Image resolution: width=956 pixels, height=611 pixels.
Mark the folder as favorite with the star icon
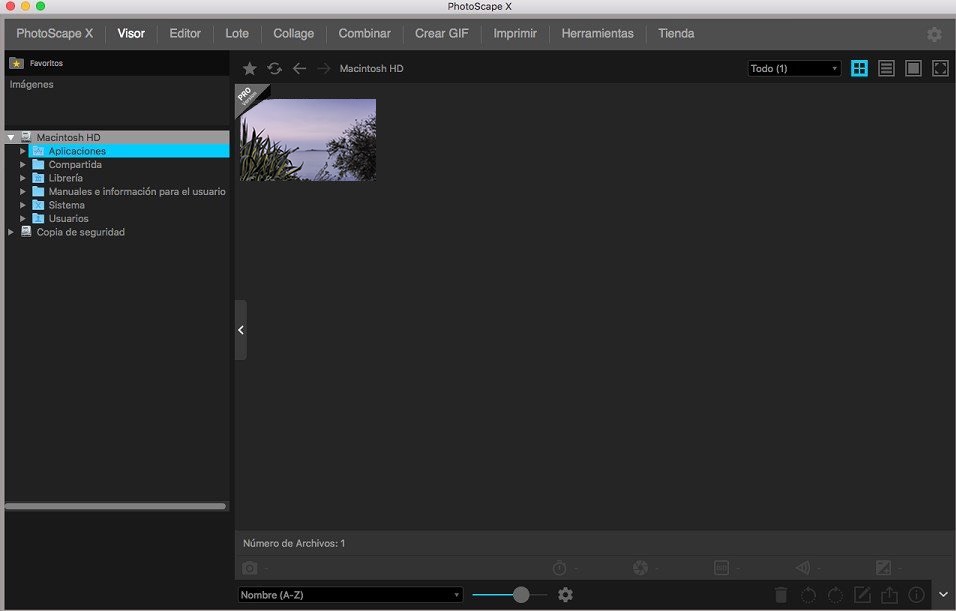pyautogui.click(x=249, y=68)
